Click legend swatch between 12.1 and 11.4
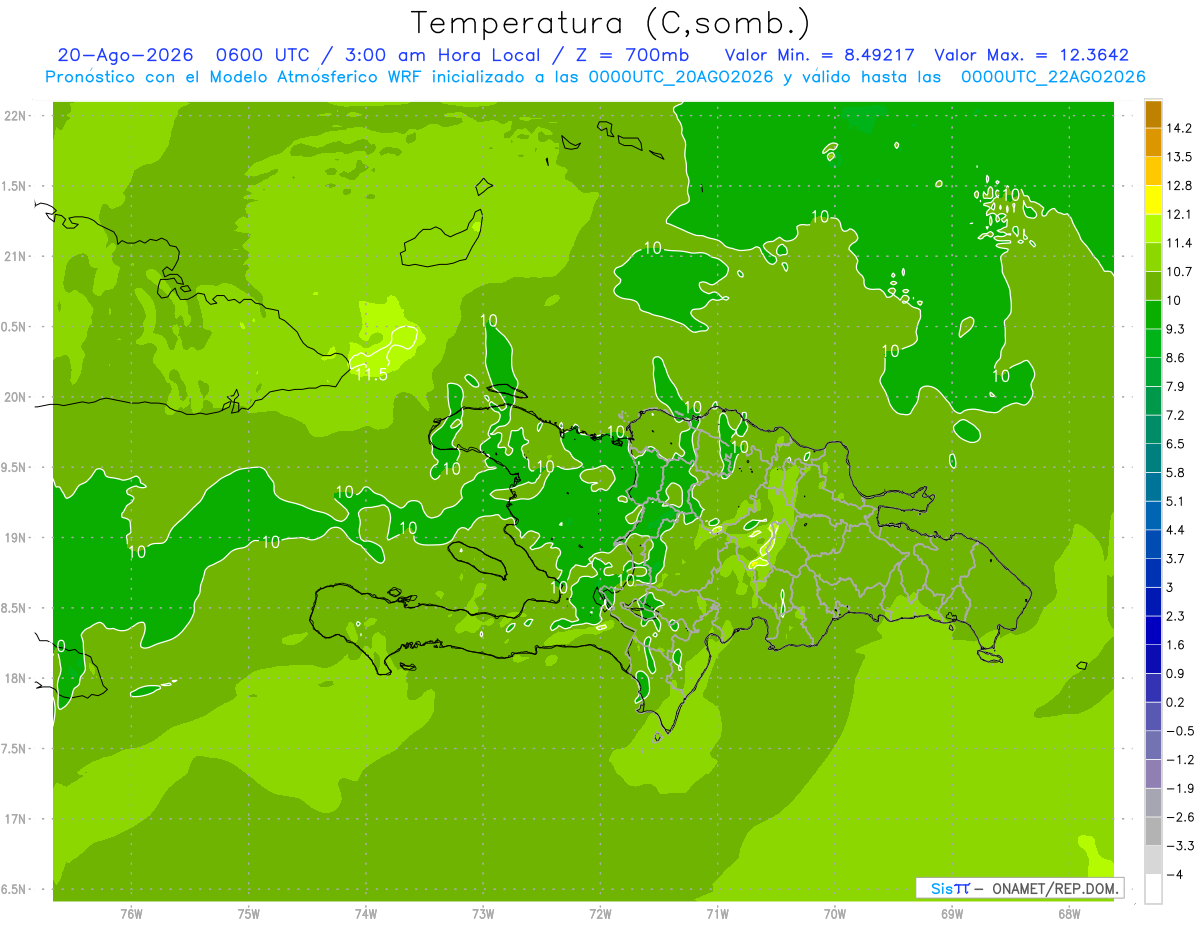The height and width of the screenshot is (927, 1200). 1153,228
